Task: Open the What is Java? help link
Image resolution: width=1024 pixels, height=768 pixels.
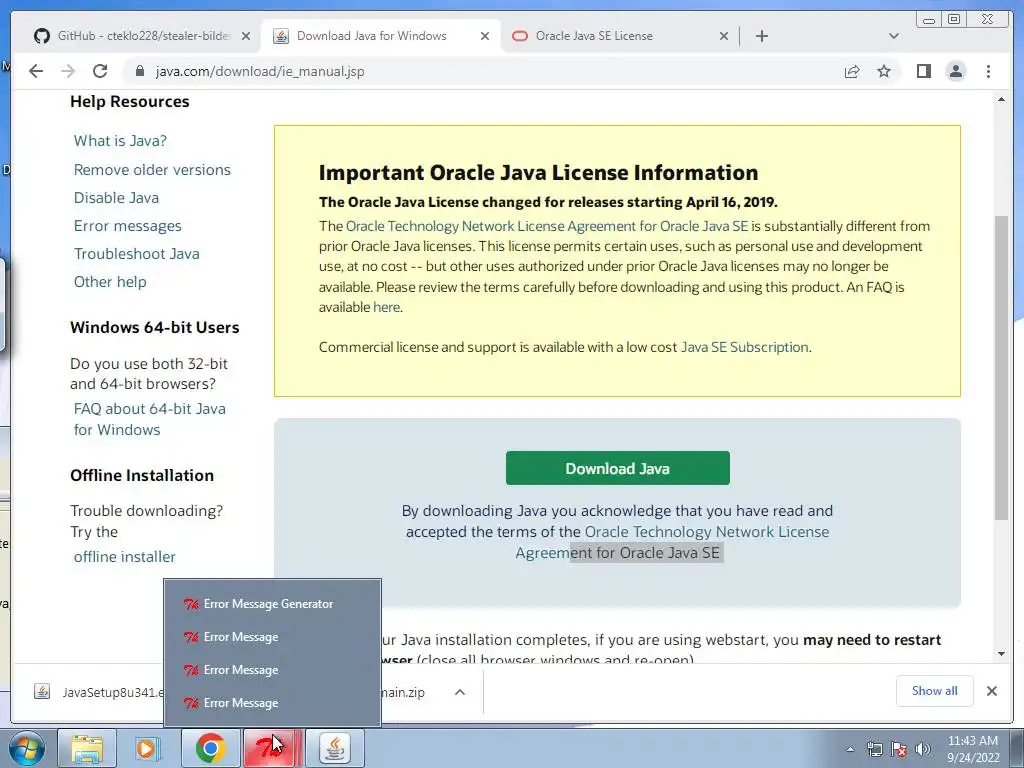Action: pyautogui.click(x=120, y=140)
